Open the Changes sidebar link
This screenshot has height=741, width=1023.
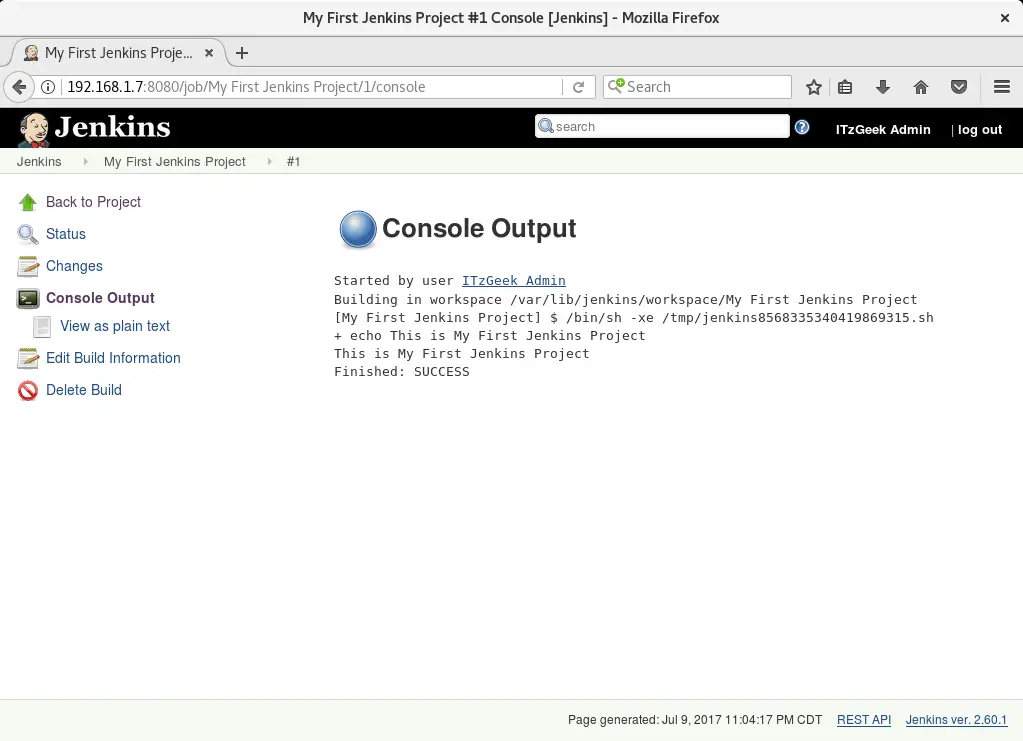pyautogui.click(x=74, y=266)
